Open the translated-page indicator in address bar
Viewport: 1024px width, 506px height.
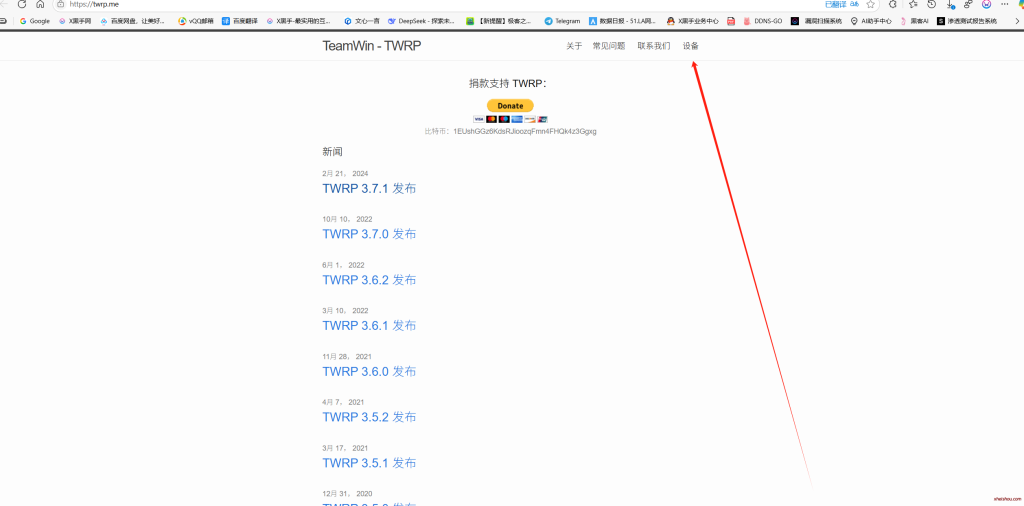[x=835, y=4]
